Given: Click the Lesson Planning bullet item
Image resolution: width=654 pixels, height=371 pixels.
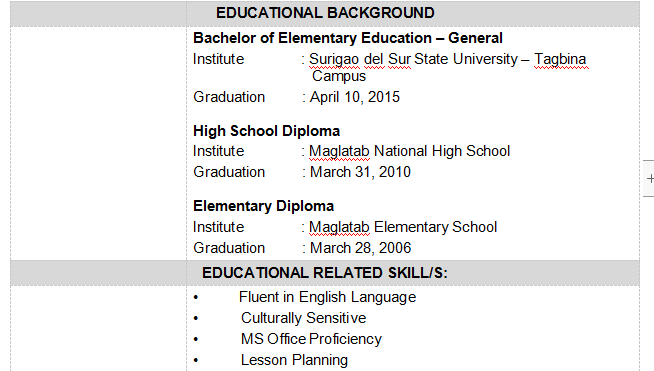Looking at the screenshot, I should point(294,360).
